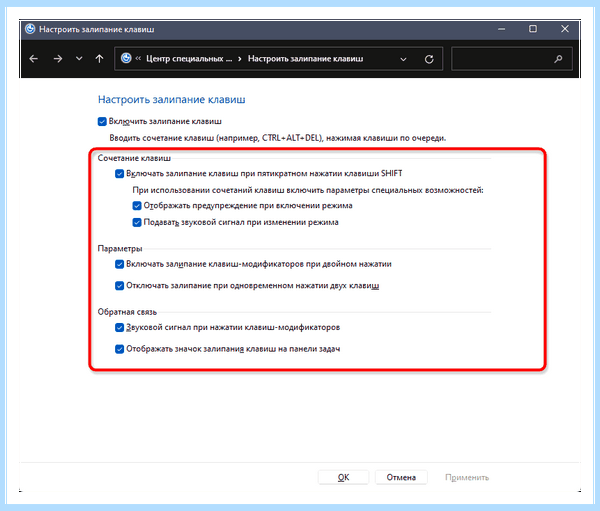
Task: Confirm settings with the OK button
Action: (x=344, y=477)
